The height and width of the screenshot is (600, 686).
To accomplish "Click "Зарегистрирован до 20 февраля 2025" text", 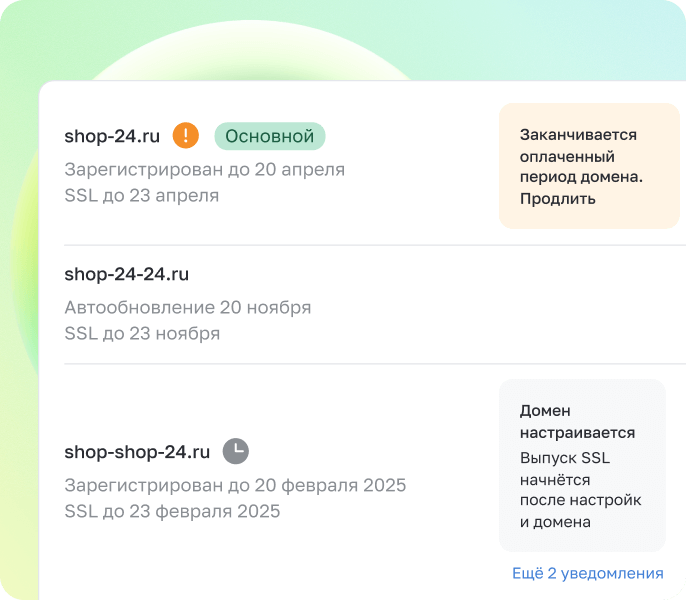I will click(x=234, y=486).
